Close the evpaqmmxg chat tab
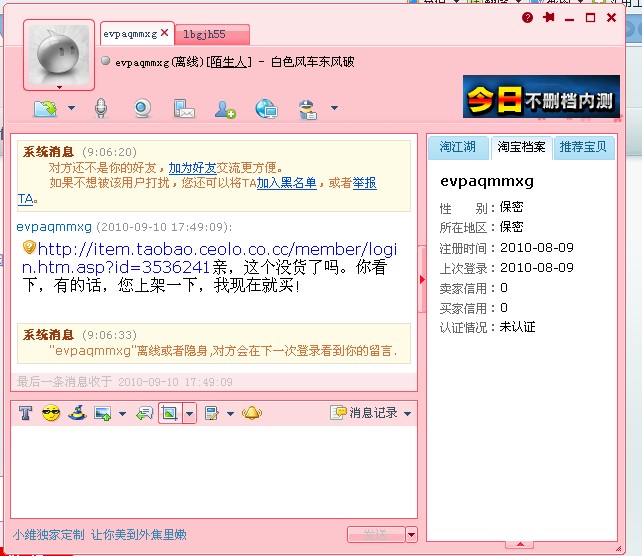This screenshot has height=556, width=642. coord(165,33)
